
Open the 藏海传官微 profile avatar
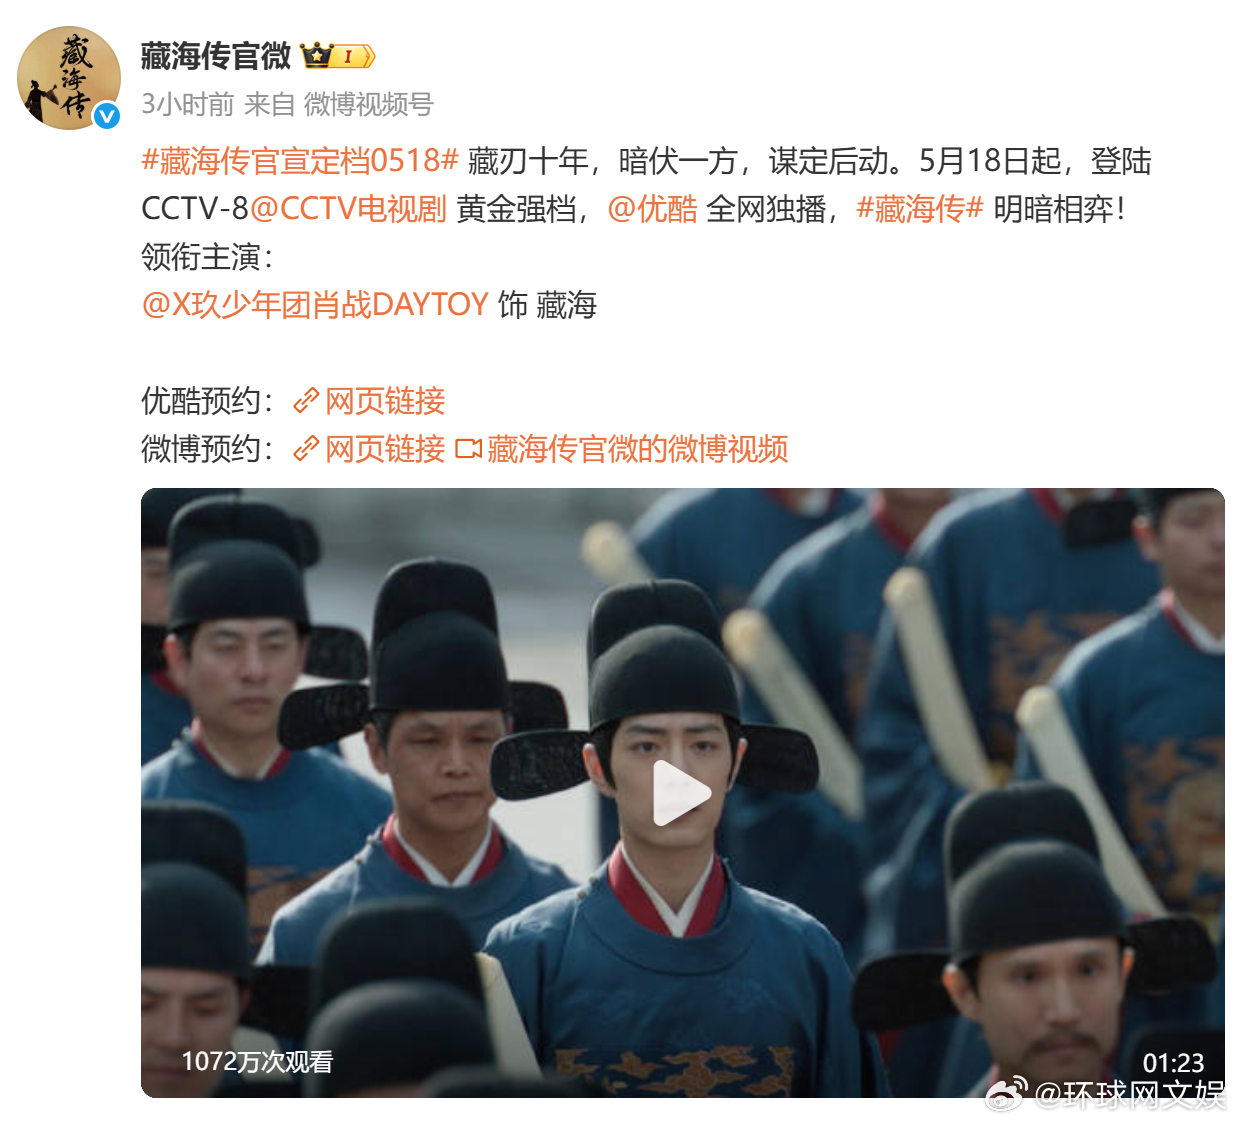(x=69, y=78)
